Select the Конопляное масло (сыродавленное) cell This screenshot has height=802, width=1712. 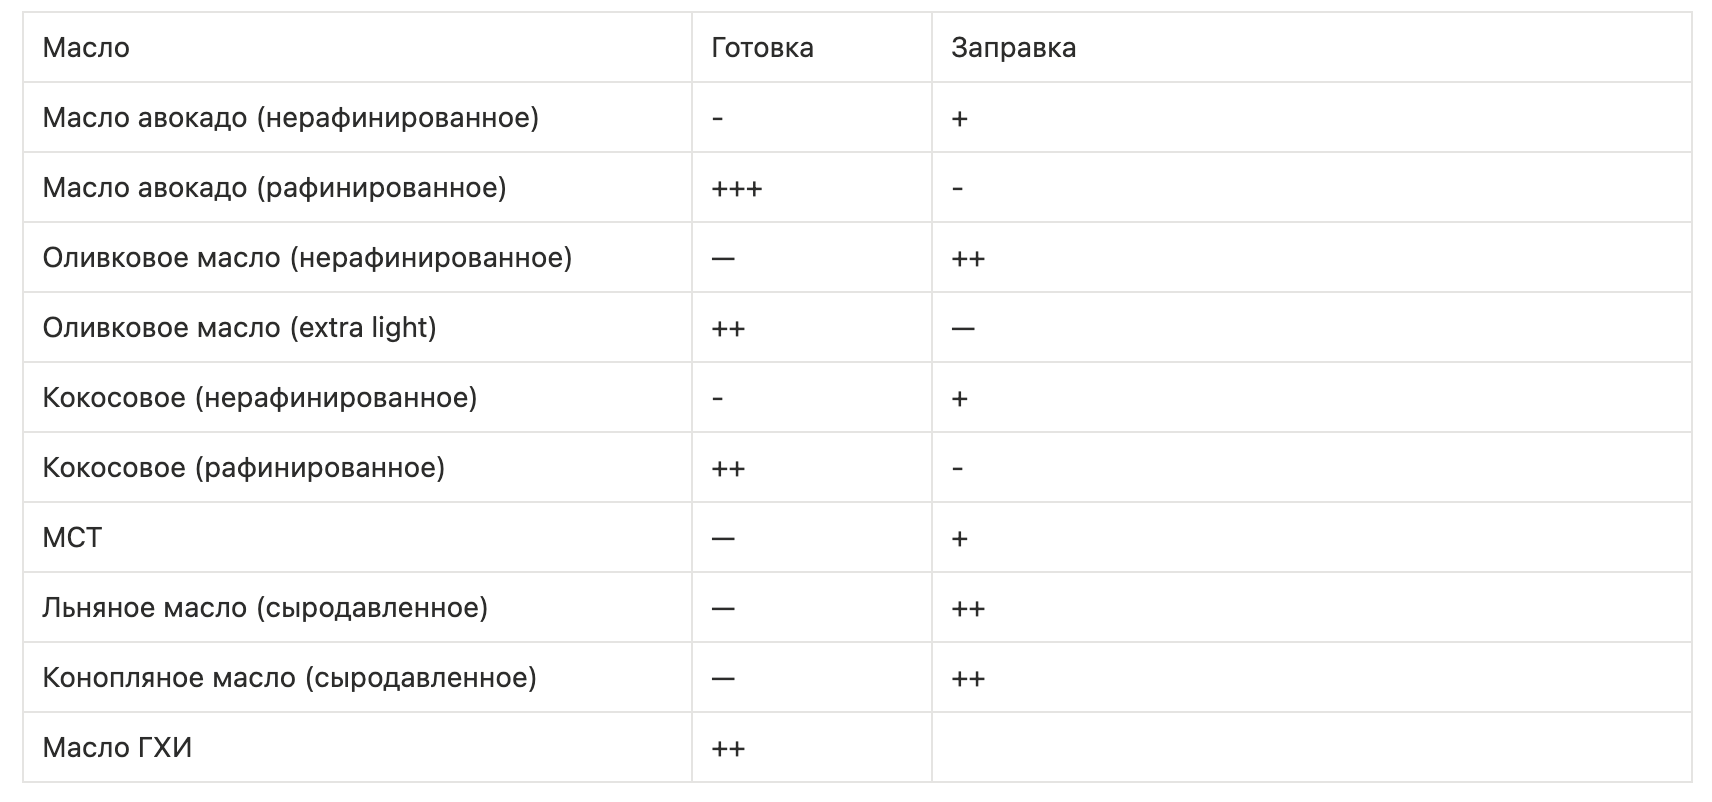click(x=289, y=678)
